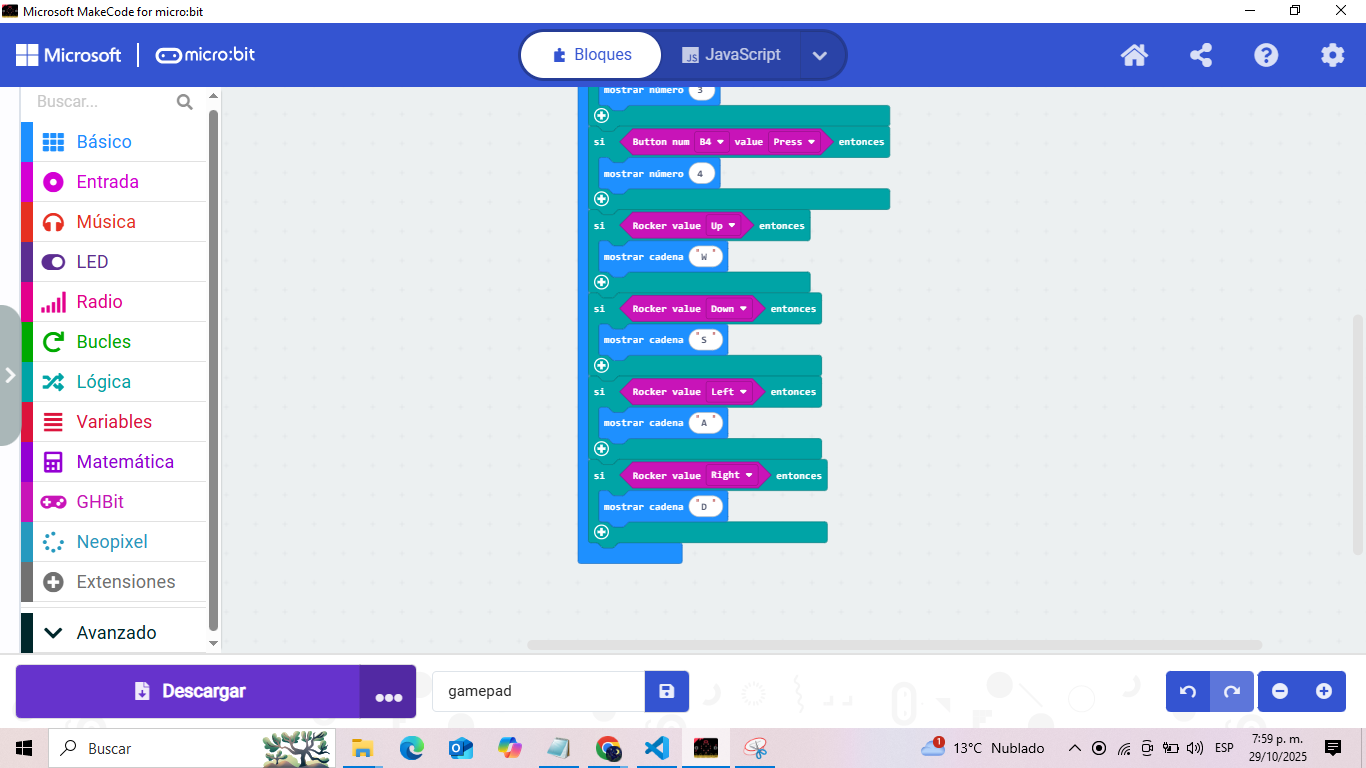Click the Share project icon
1366x768 pixels.
(x=1201, y=55)
